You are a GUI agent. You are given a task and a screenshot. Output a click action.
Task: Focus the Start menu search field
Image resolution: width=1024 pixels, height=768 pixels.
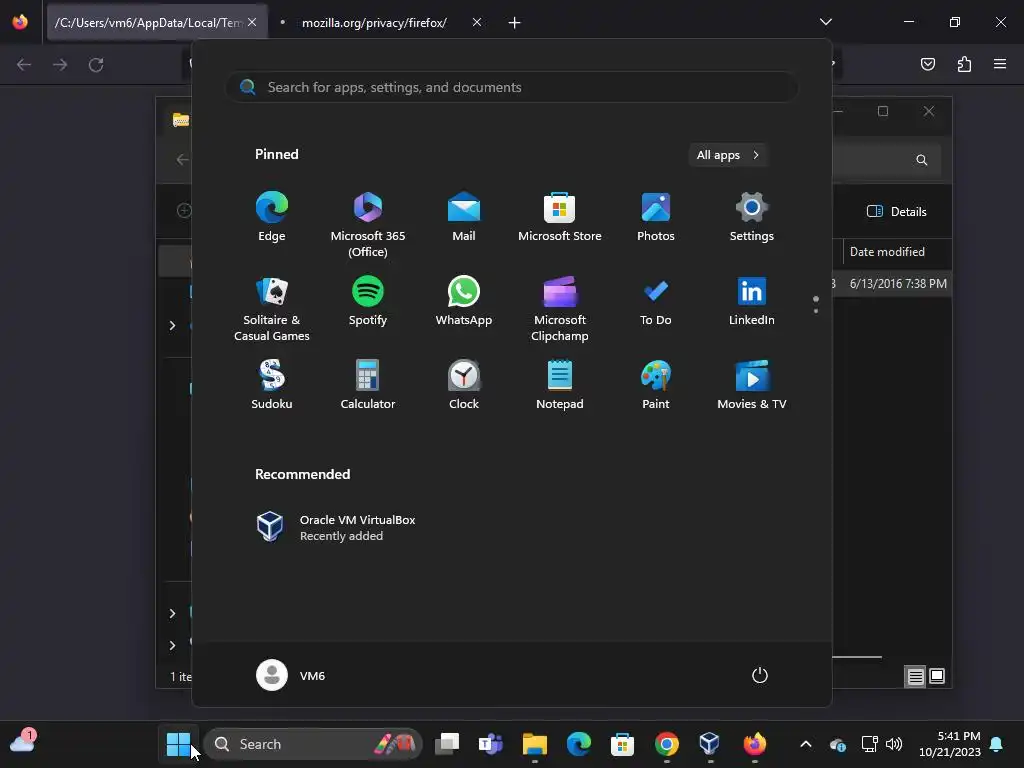pos(512,87)
